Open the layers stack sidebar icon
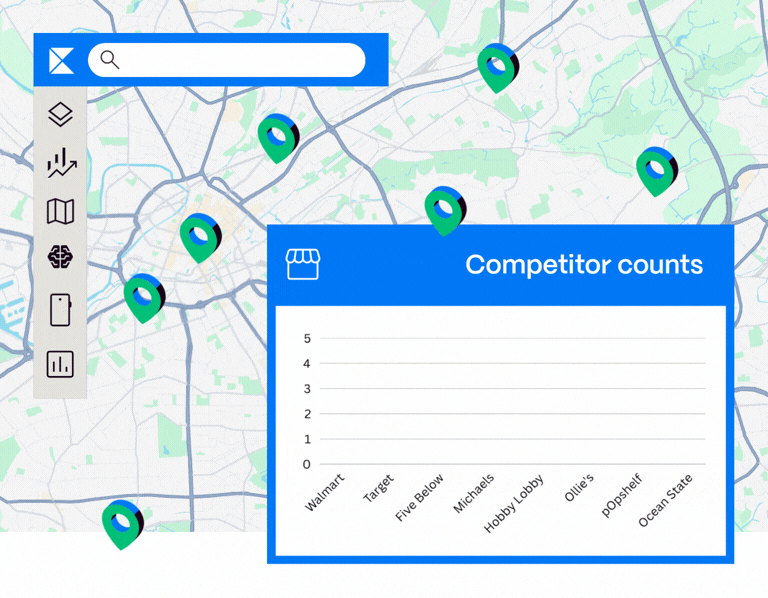The image size is (768, 598). point(61,114)
